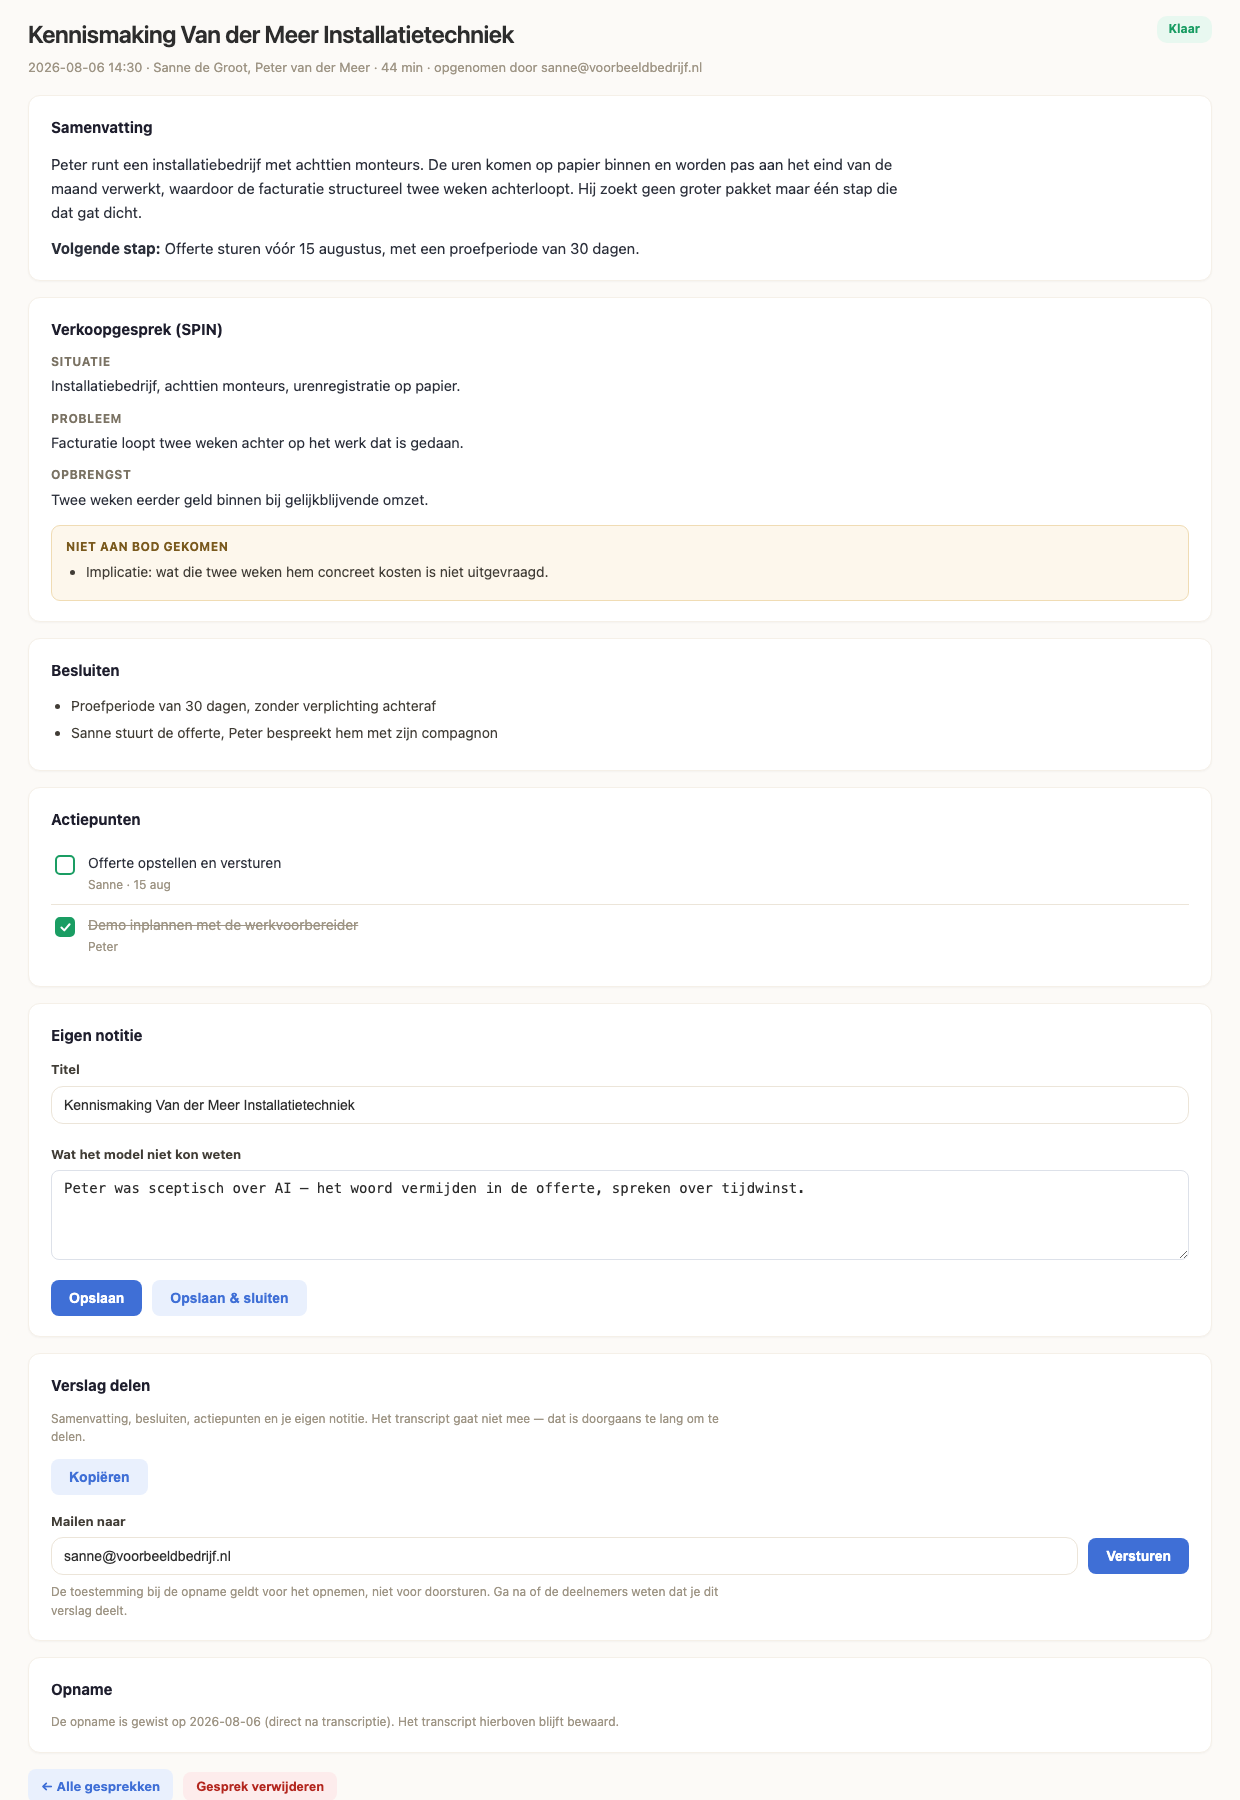Image resolution: width=1240 pixels, height=1800 pixels.
Task: Click Opslaan & sluiten
Action: click(x=229, y=1298)
